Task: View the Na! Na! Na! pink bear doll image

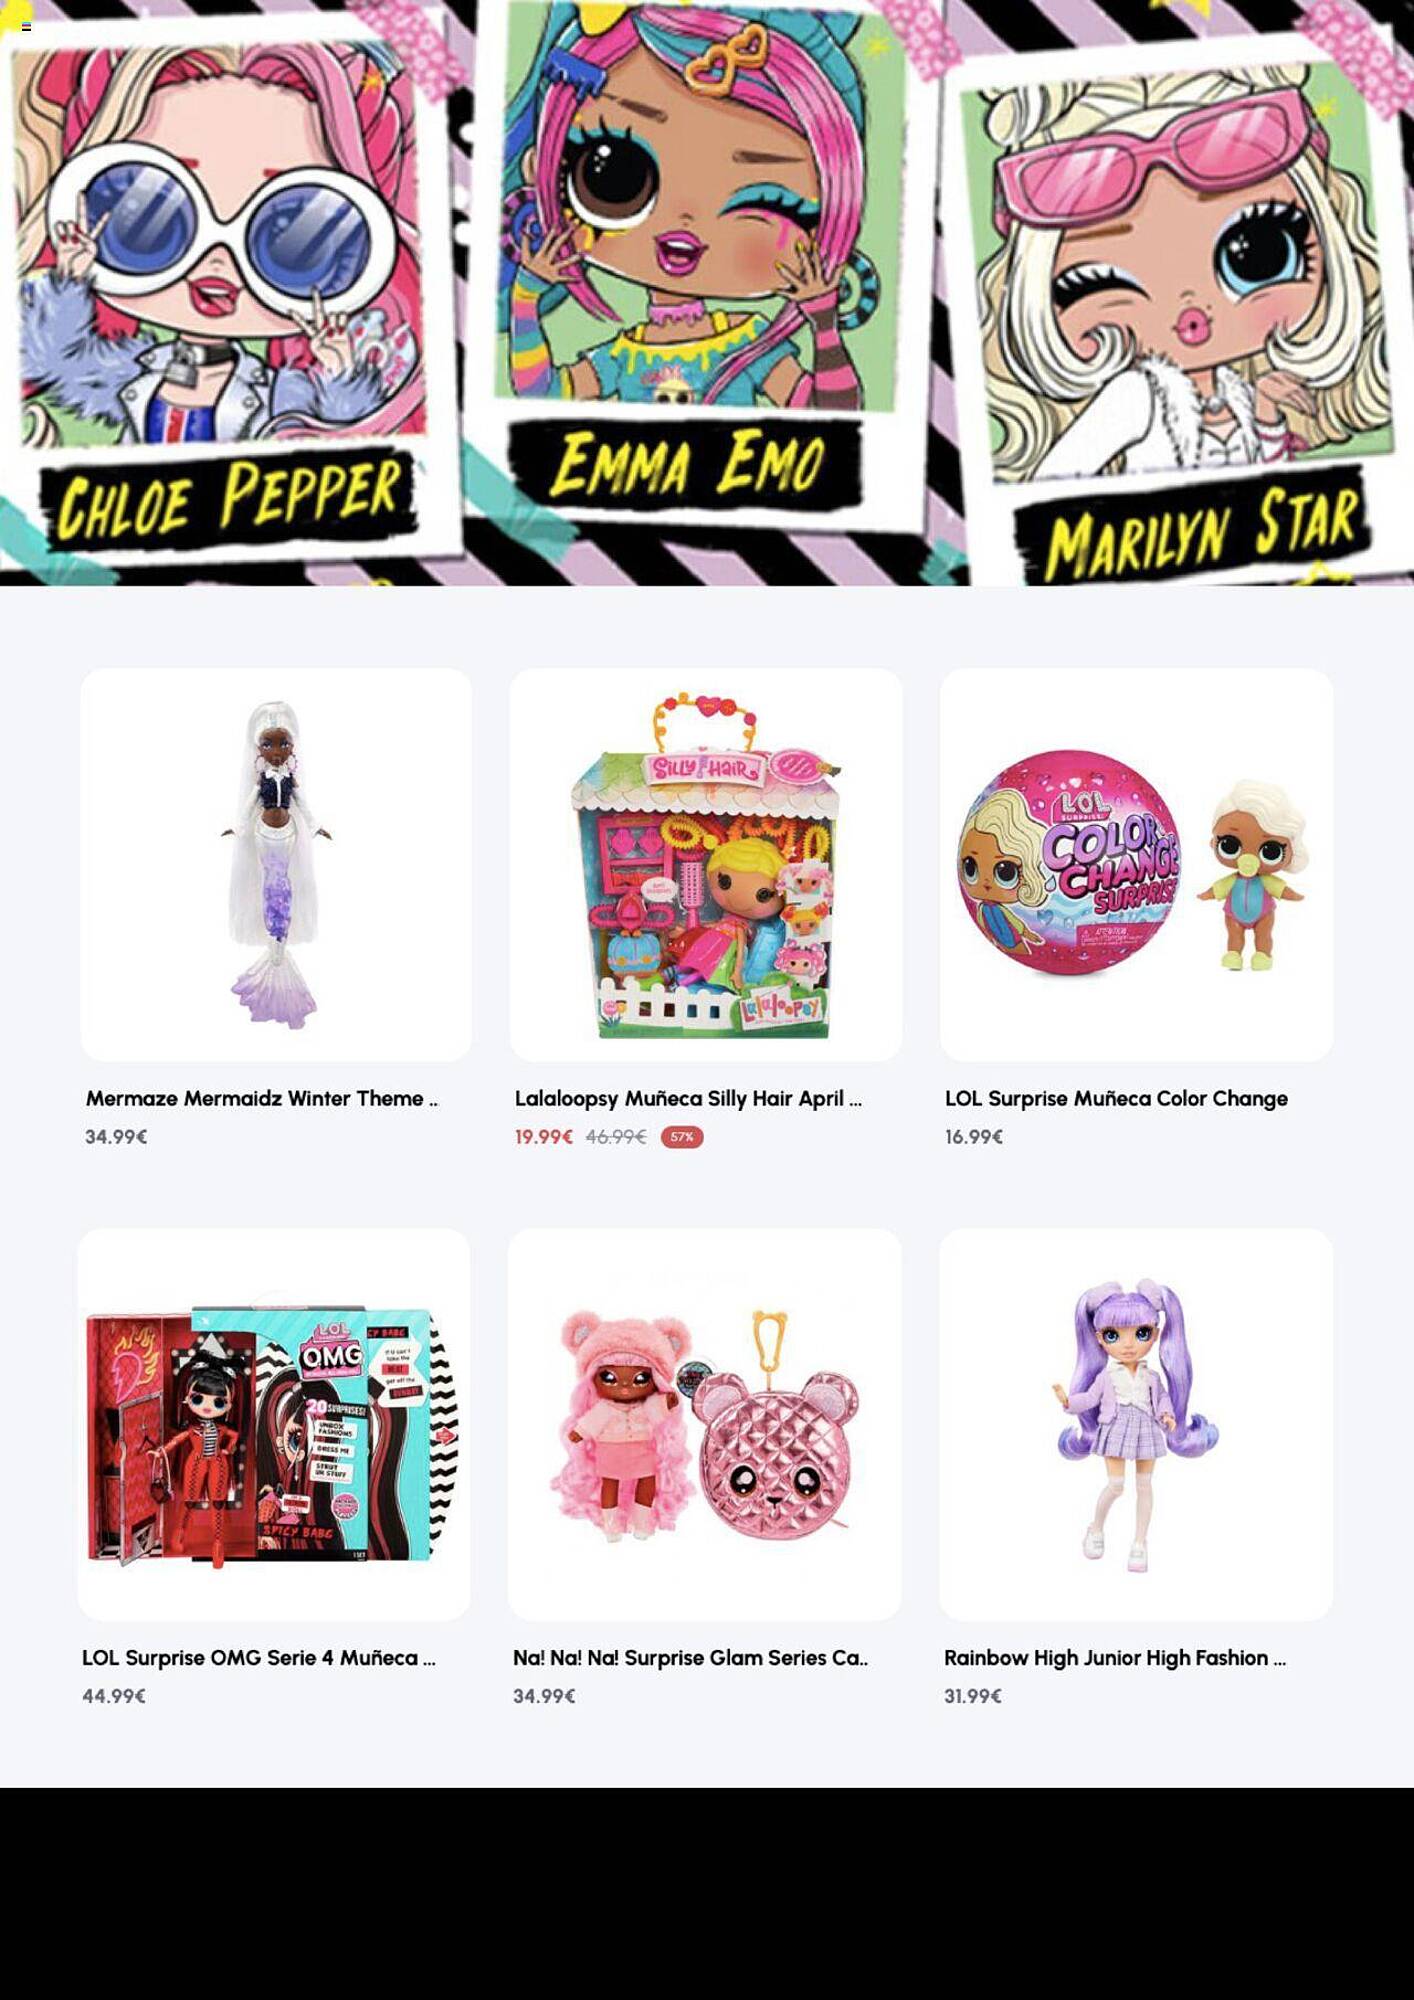Action: coord(704,1424)
